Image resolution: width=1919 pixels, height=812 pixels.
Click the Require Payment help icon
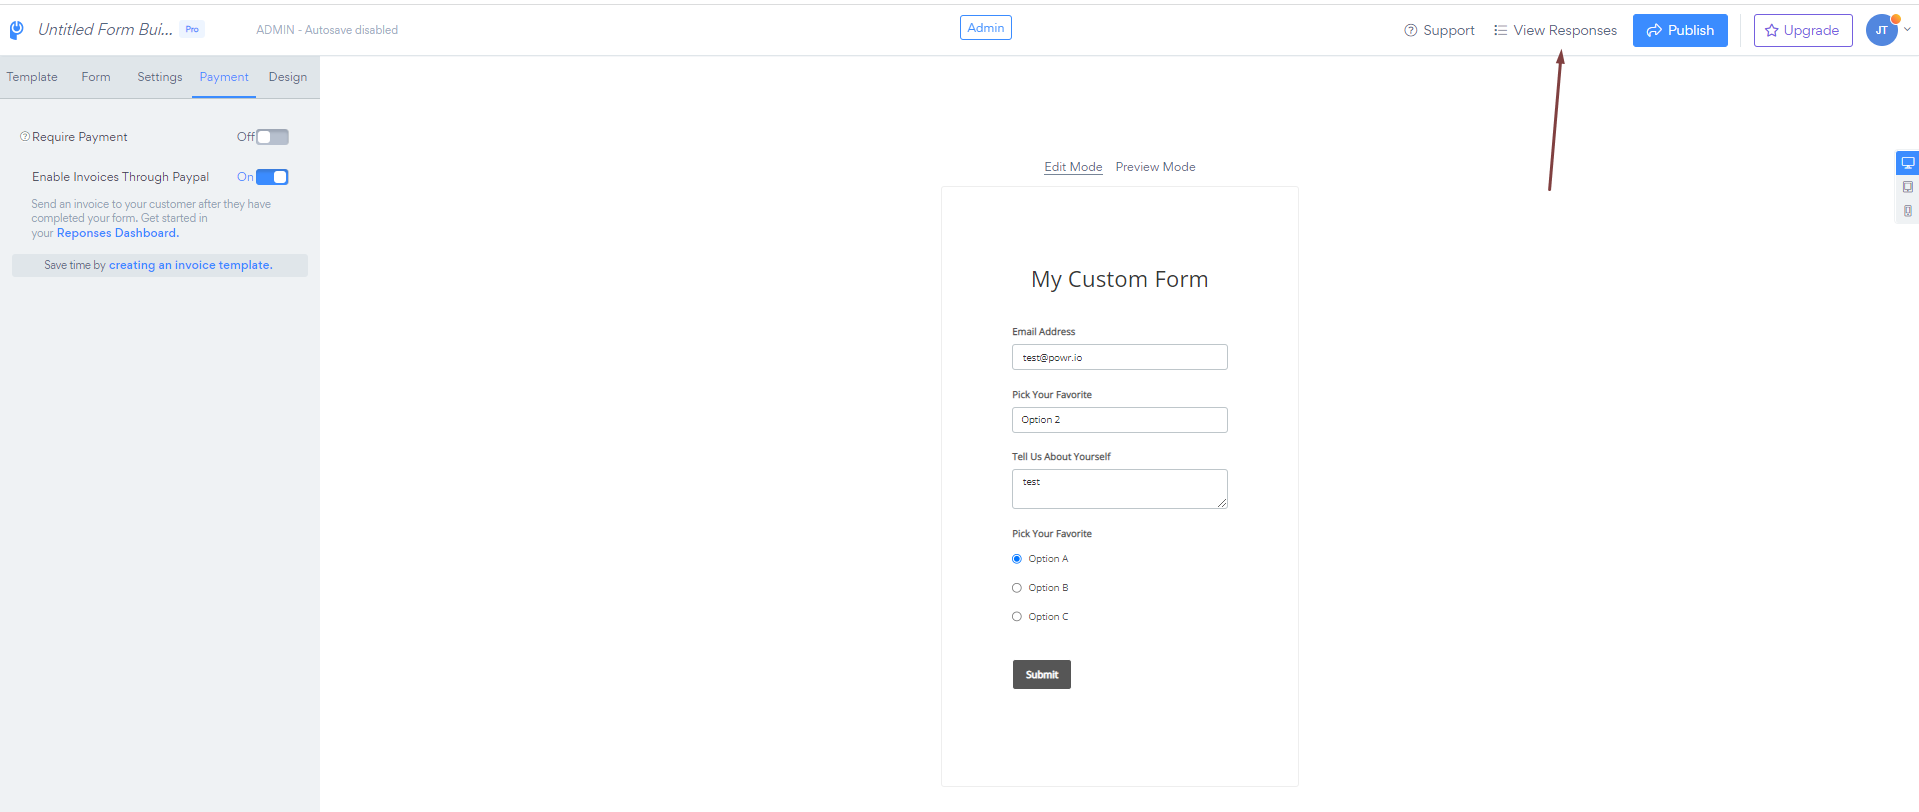(x=25, y=136)
